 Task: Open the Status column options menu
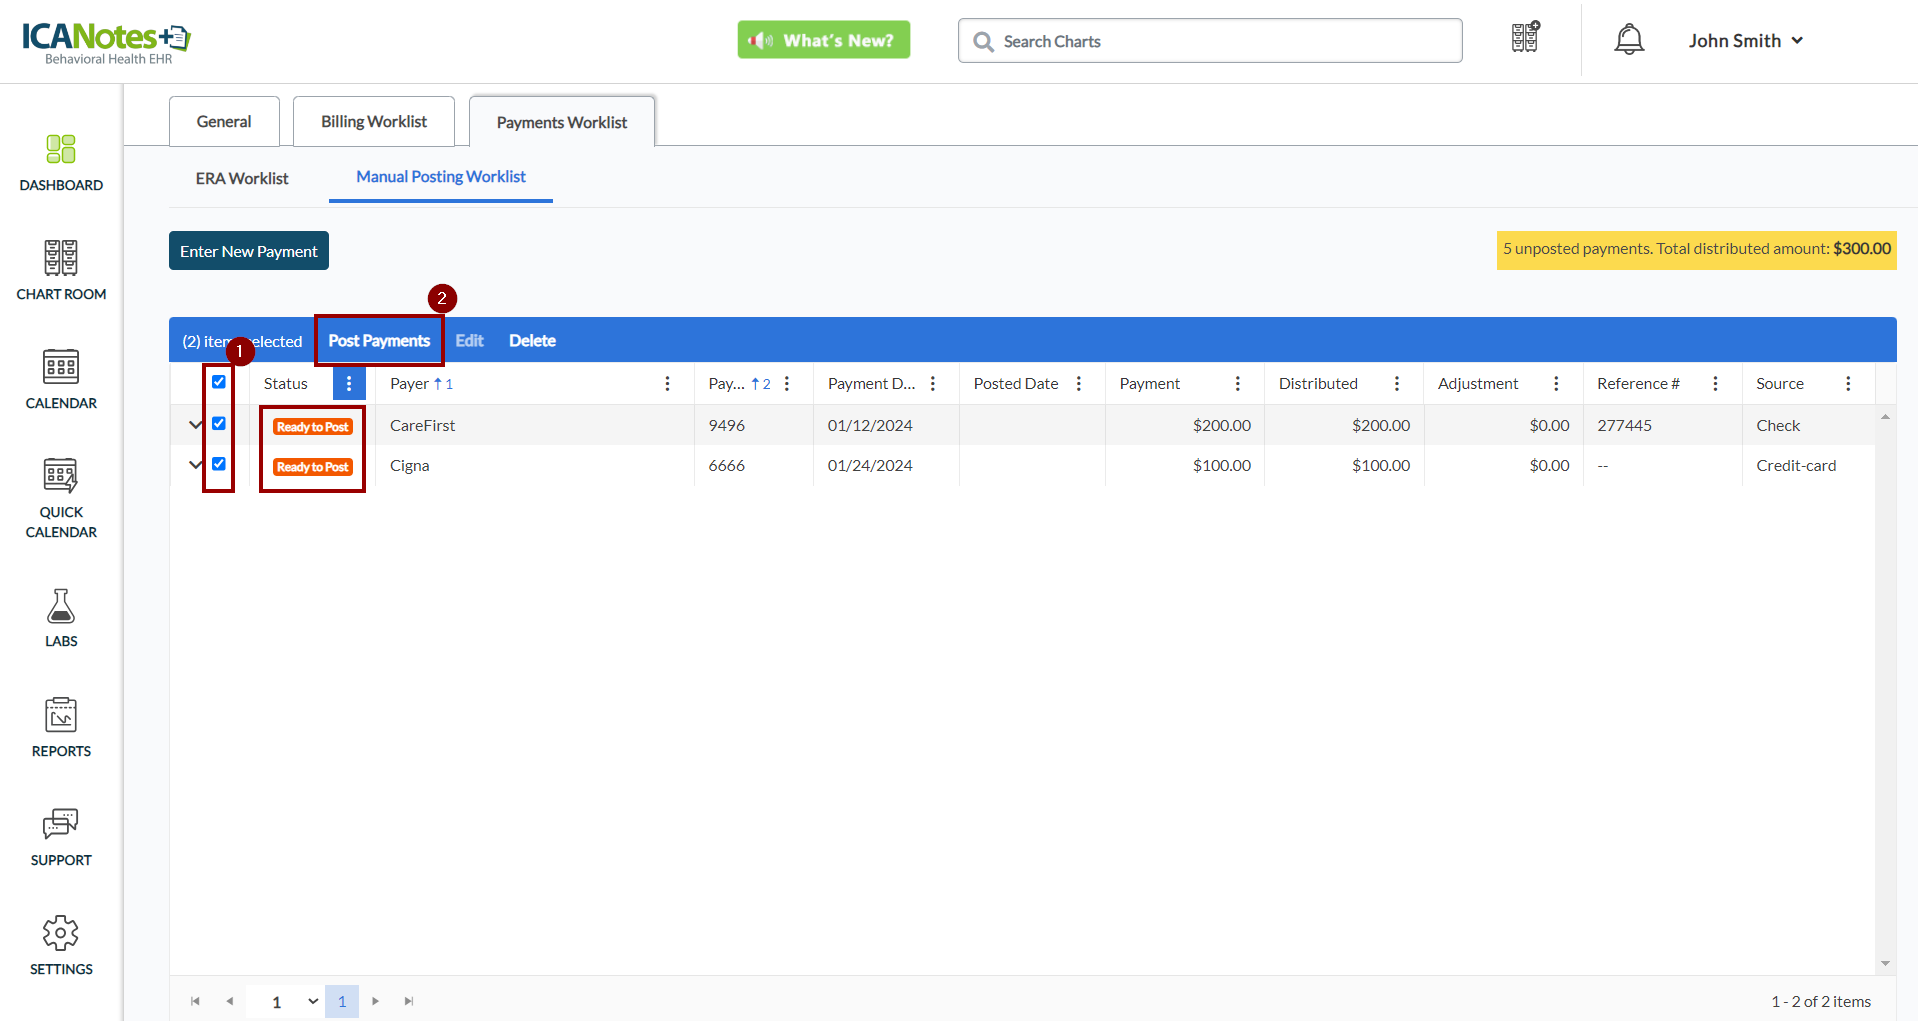(x=349, y=384)
